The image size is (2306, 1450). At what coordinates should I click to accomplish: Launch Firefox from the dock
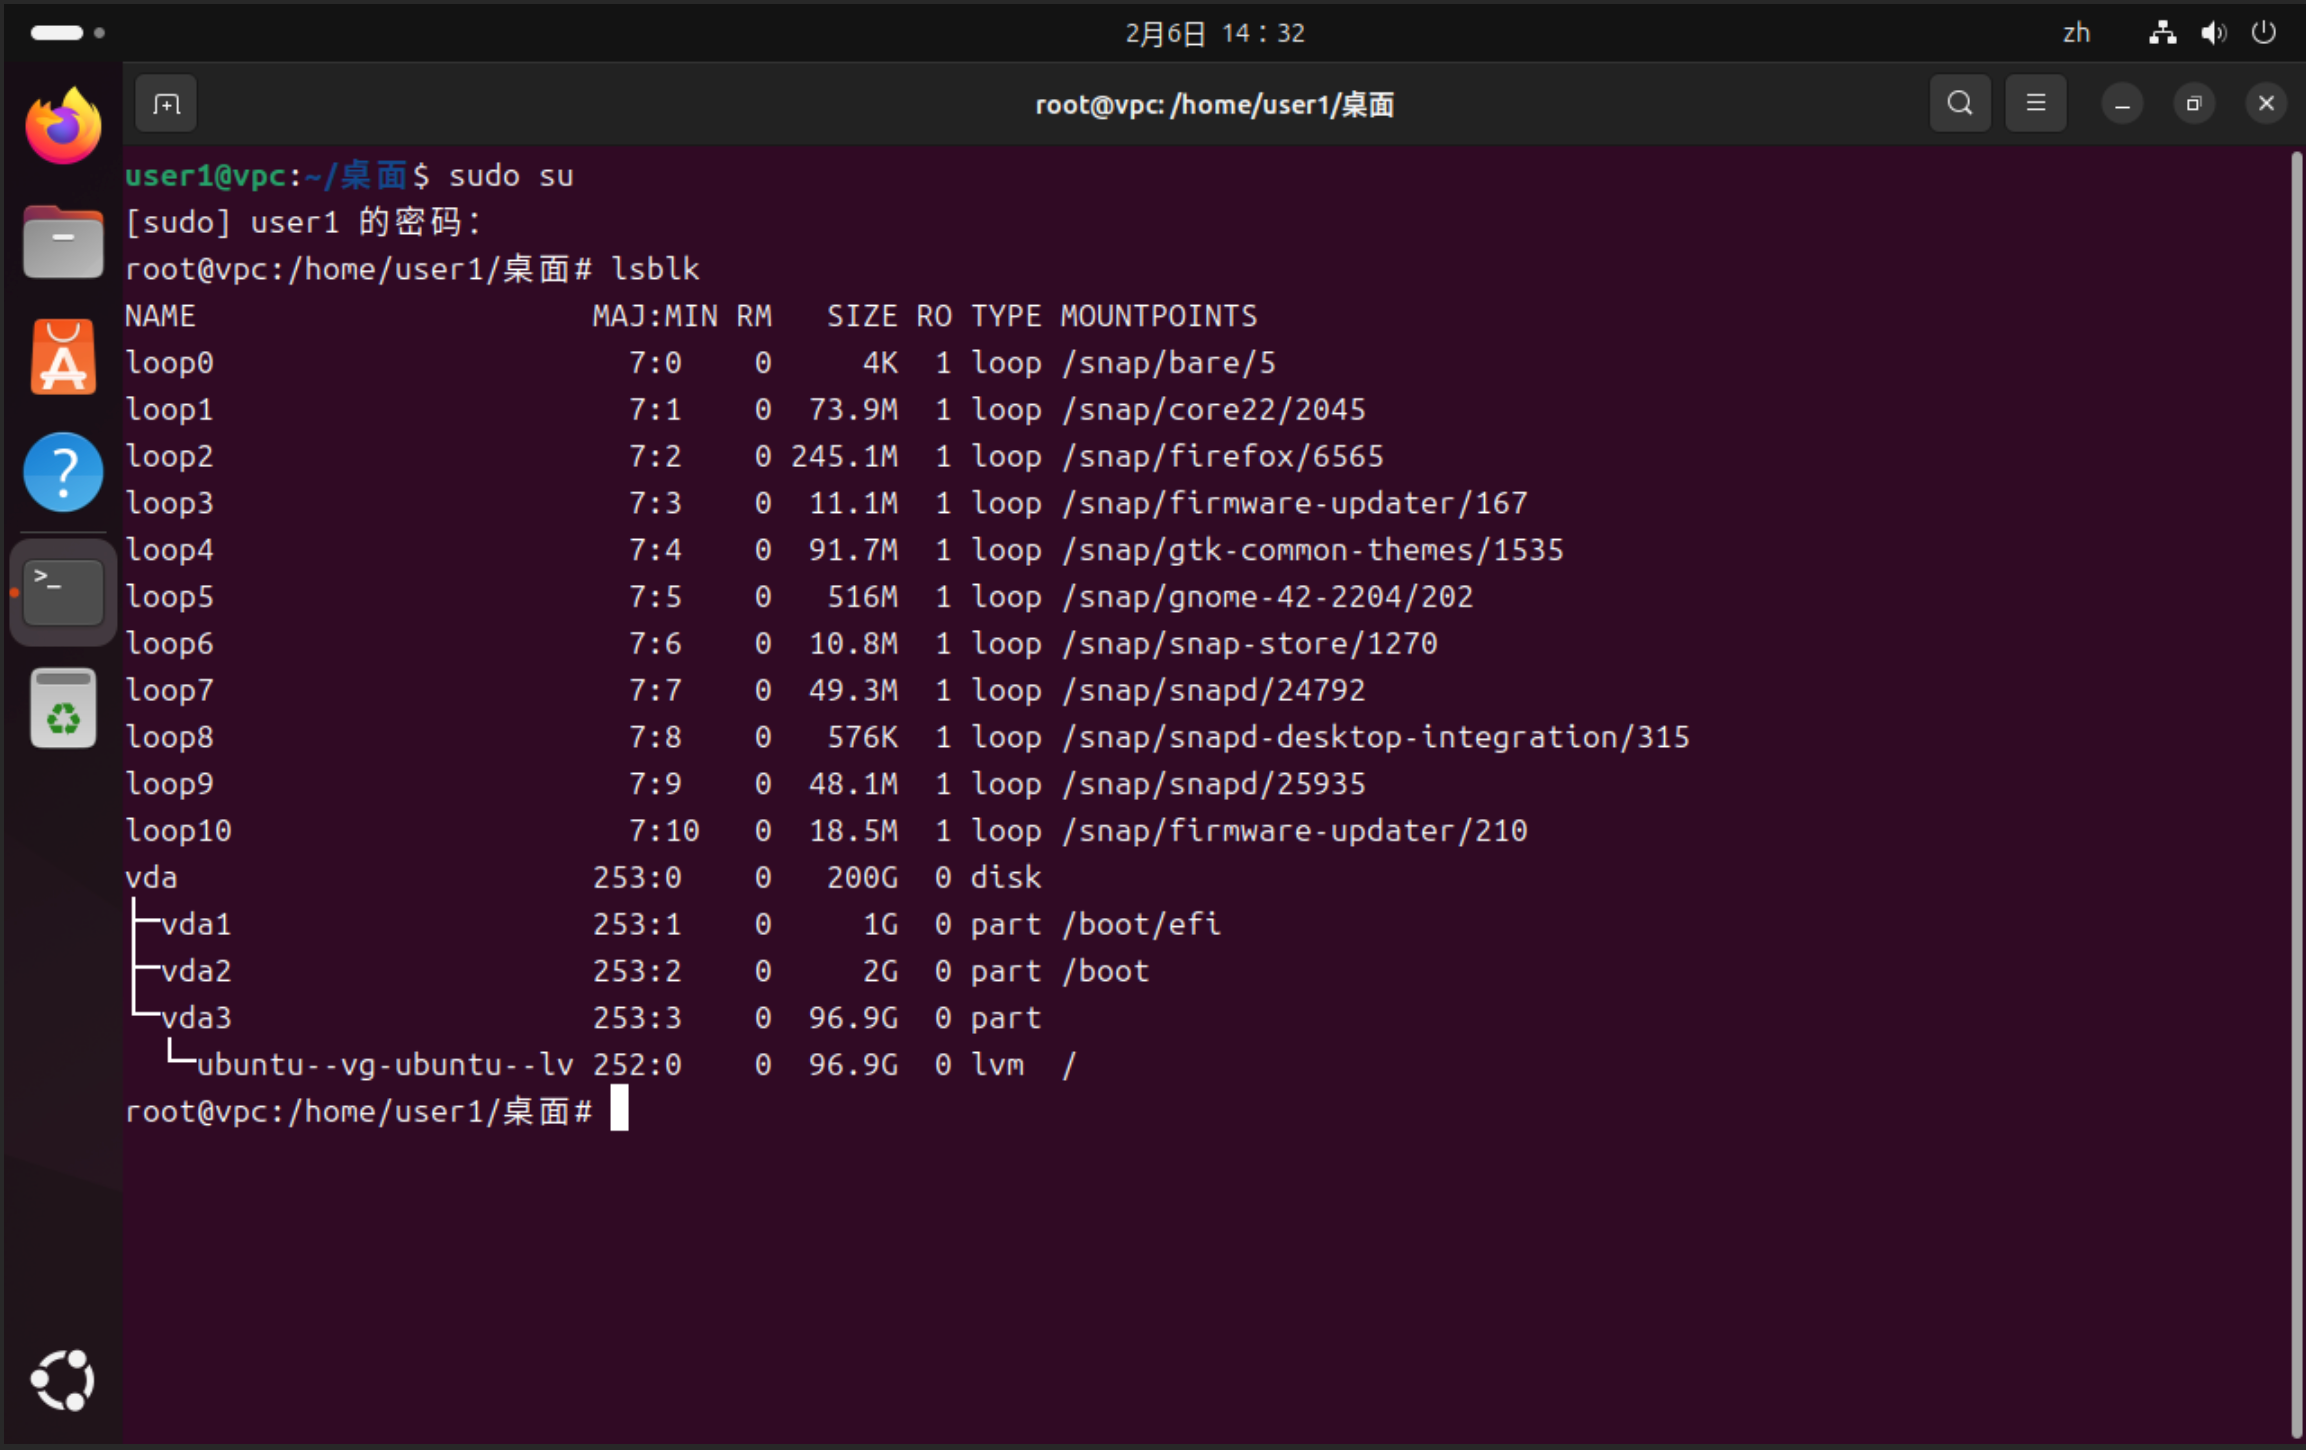(63, 127)
